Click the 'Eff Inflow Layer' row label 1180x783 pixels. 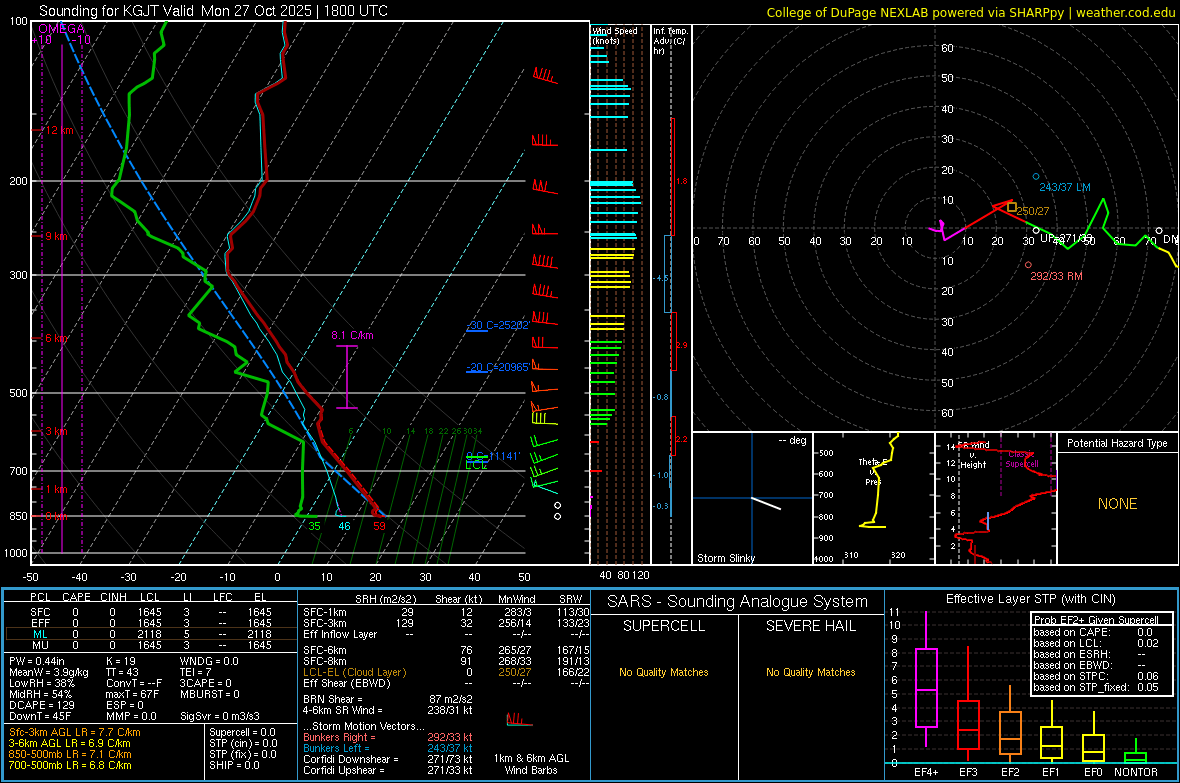pos(339,634)
